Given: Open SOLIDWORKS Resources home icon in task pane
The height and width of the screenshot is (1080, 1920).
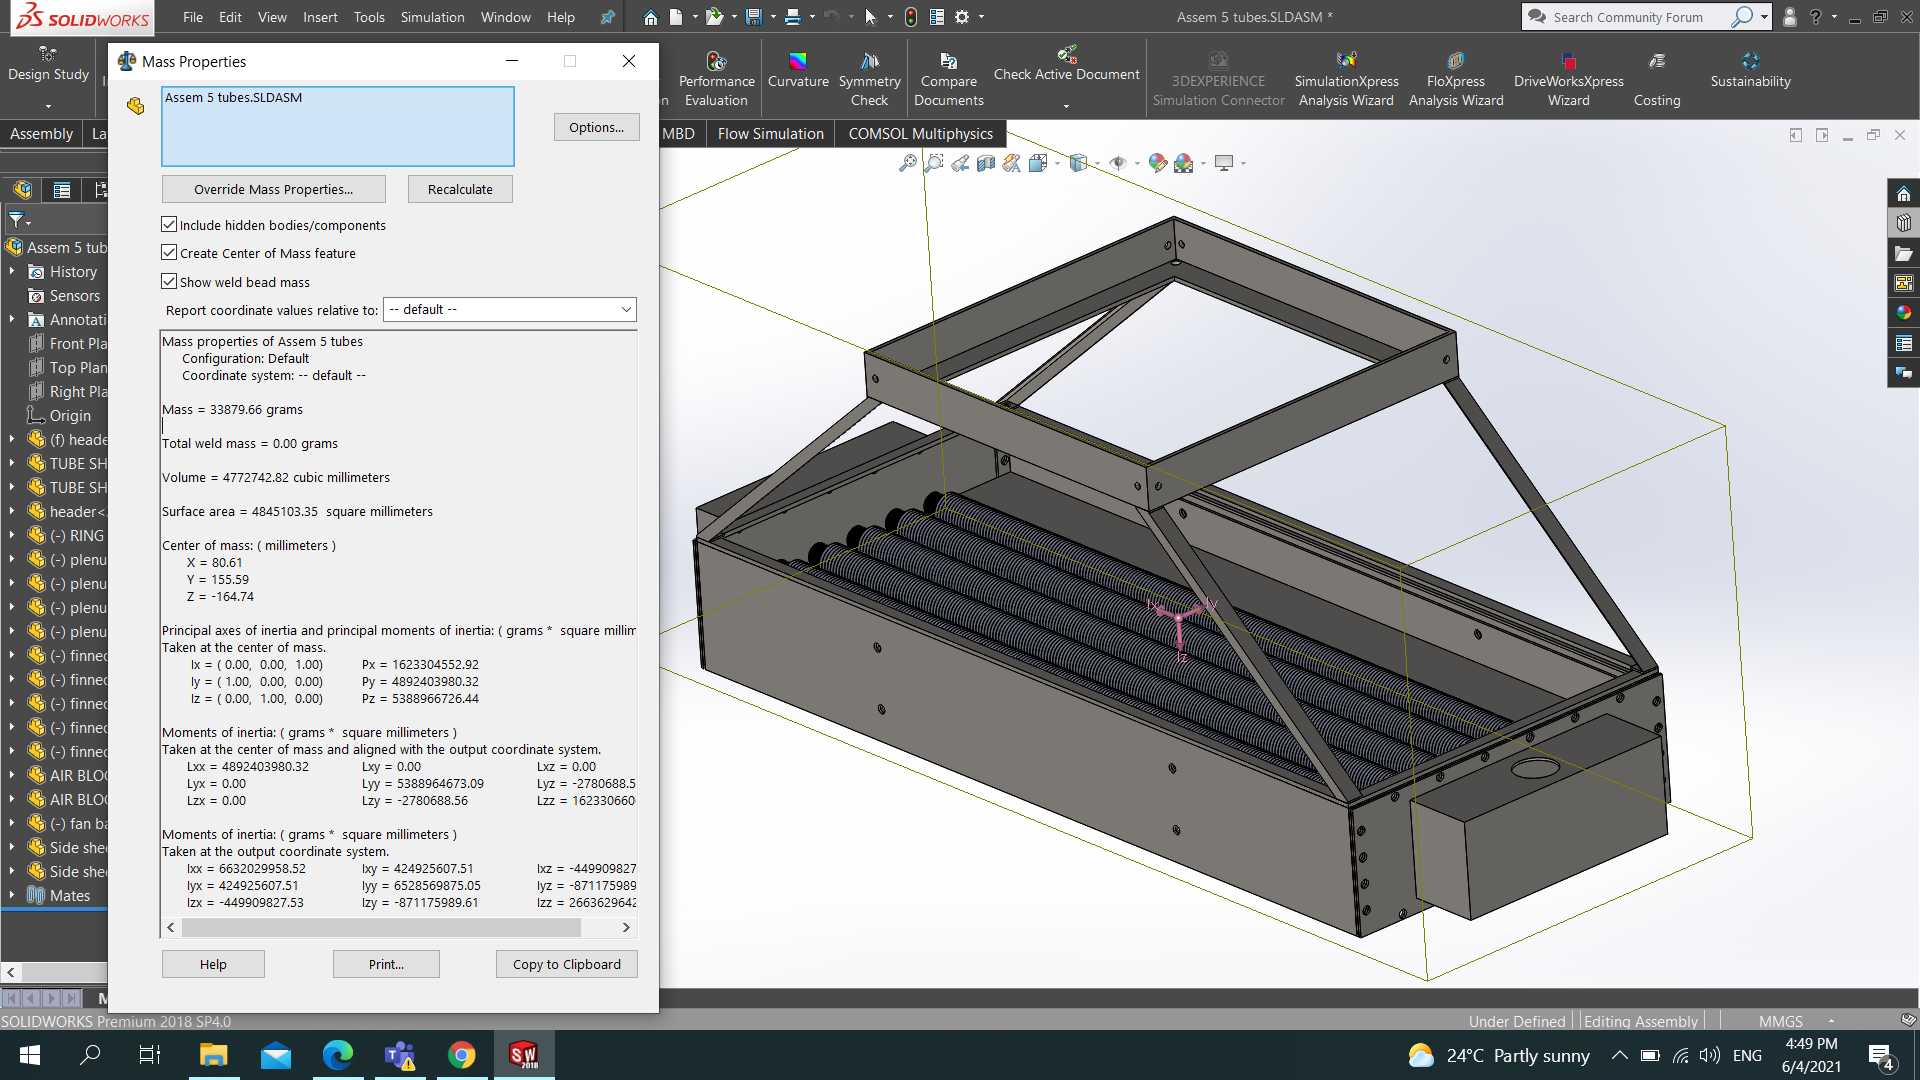Looking at the screenshot, I should 1903,194.
